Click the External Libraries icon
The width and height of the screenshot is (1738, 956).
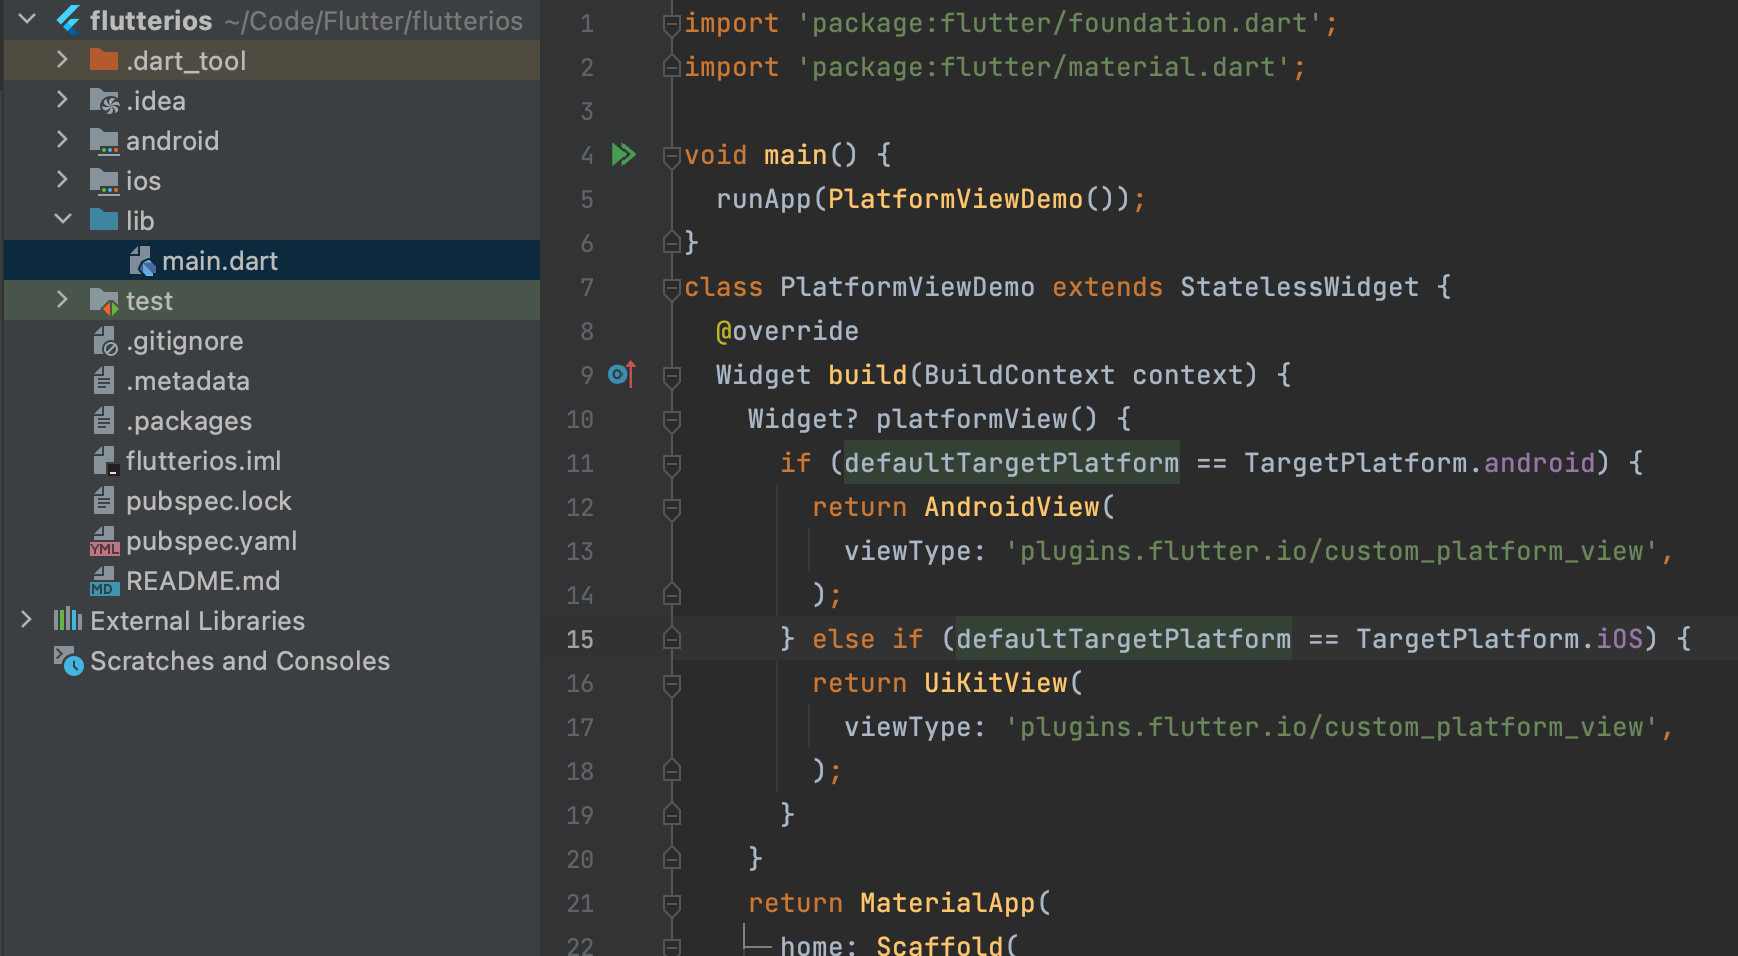[x=68, y=620]
